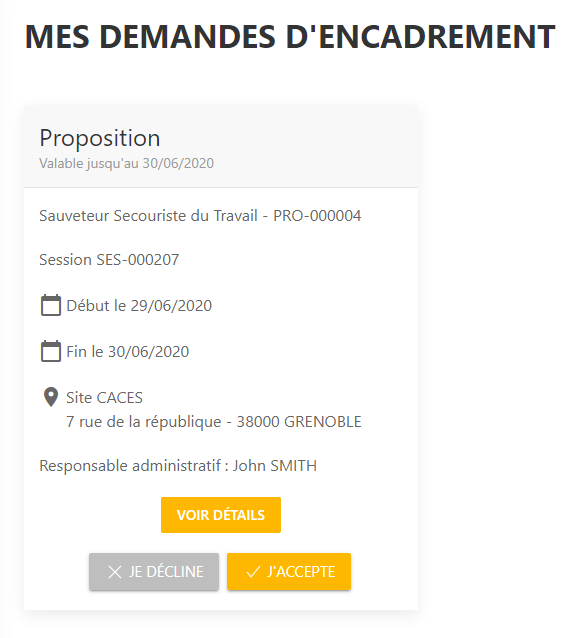Click the checkmark icon on J'accepte
The image size is (573, 638).
click(x=253, y=572)
